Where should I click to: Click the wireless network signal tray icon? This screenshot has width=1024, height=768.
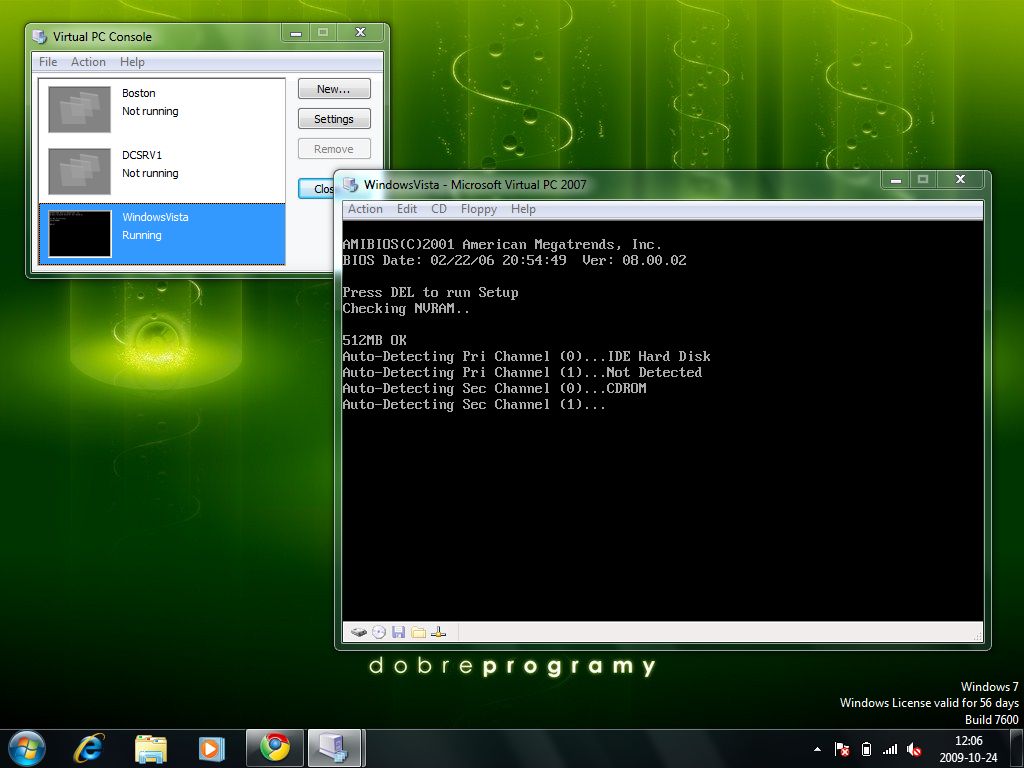pyautogui.click(x=889, y=749)
